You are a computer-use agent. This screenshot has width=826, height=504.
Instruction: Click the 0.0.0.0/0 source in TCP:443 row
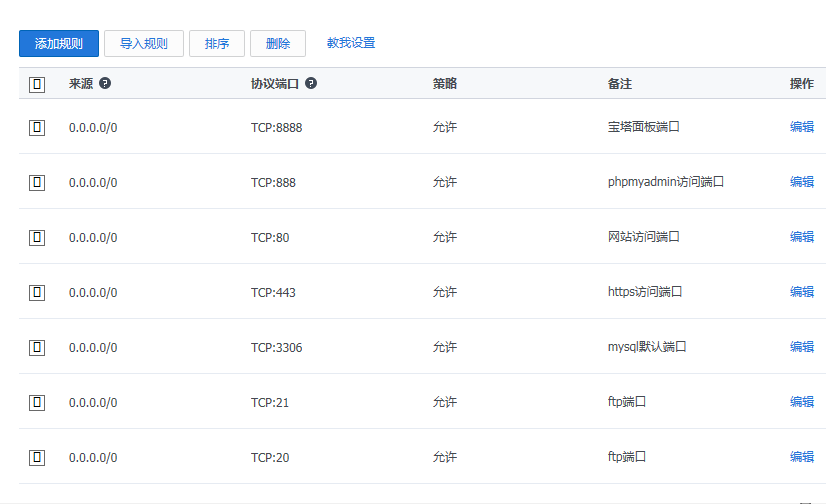click(x=93, y=292)
